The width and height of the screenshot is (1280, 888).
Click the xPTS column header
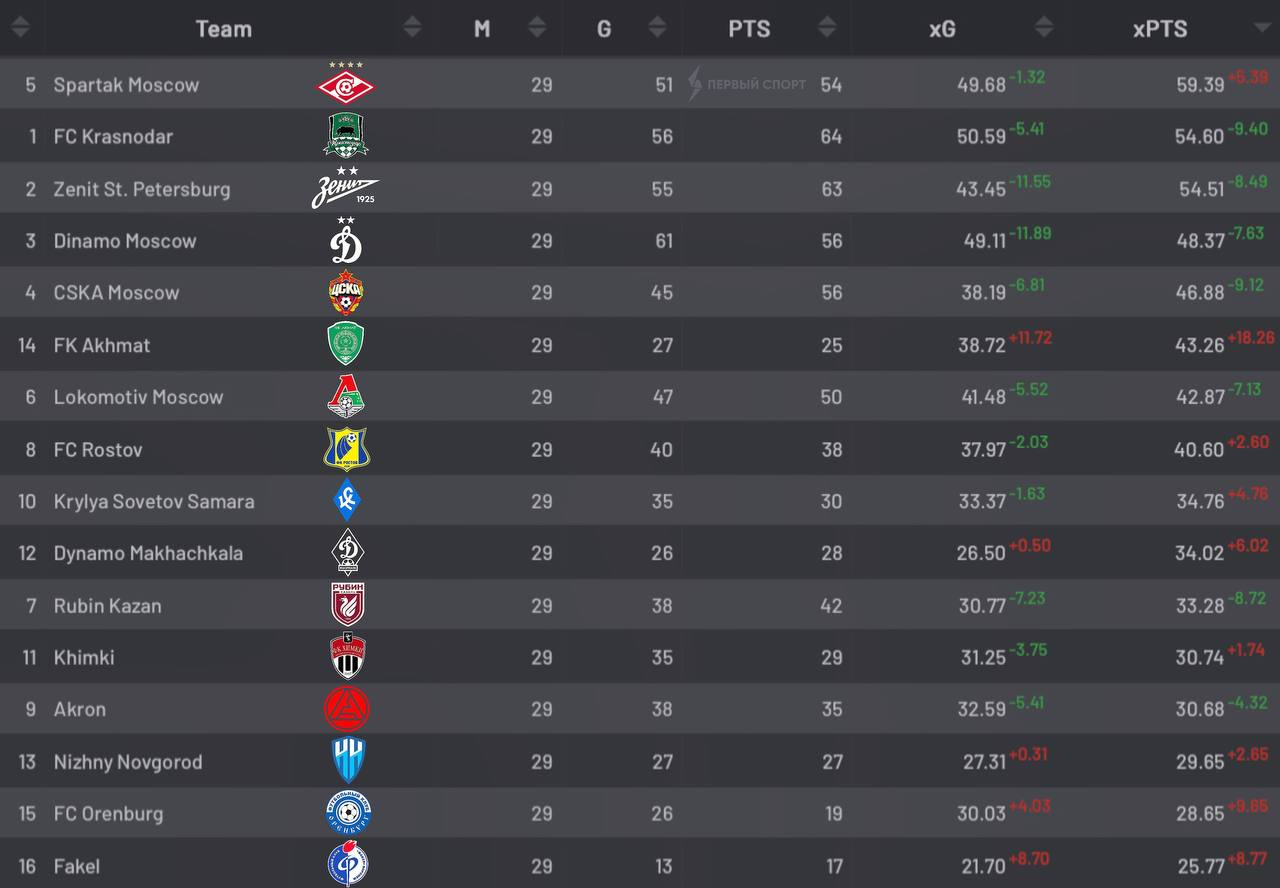1160,29
